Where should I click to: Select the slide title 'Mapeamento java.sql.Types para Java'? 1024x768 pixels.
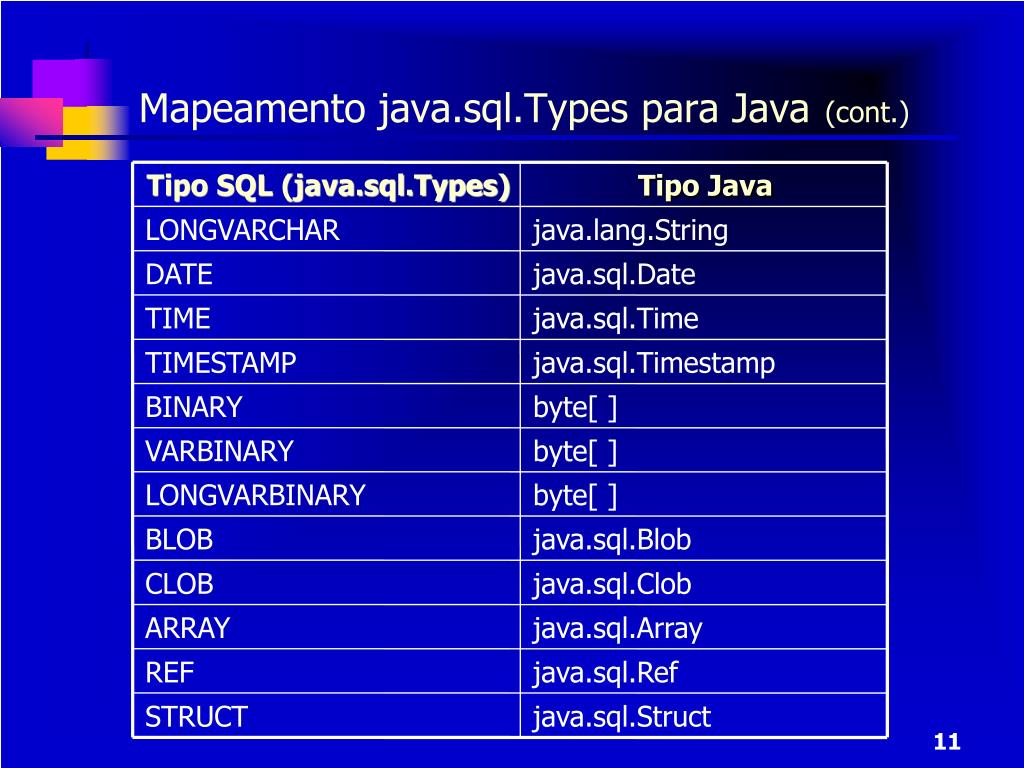474,108
